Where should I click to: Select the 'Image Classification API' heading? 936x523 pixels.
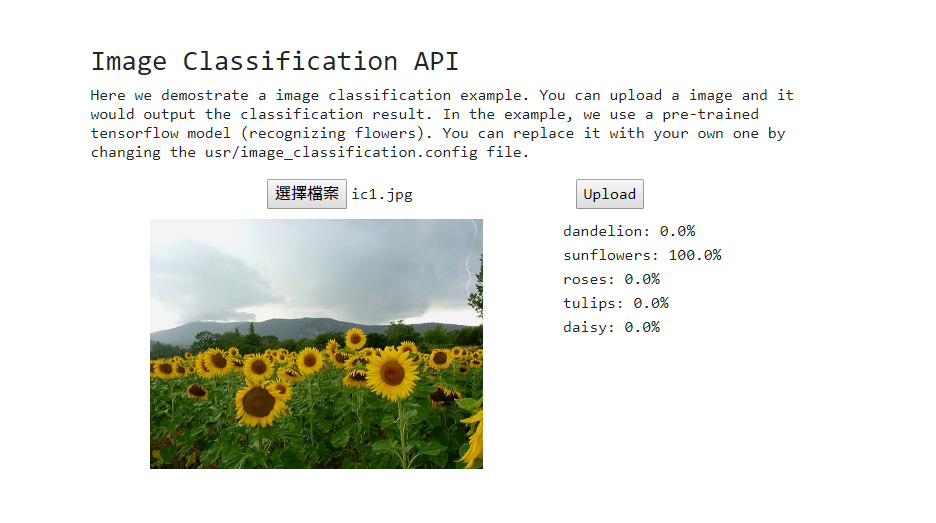275,61
